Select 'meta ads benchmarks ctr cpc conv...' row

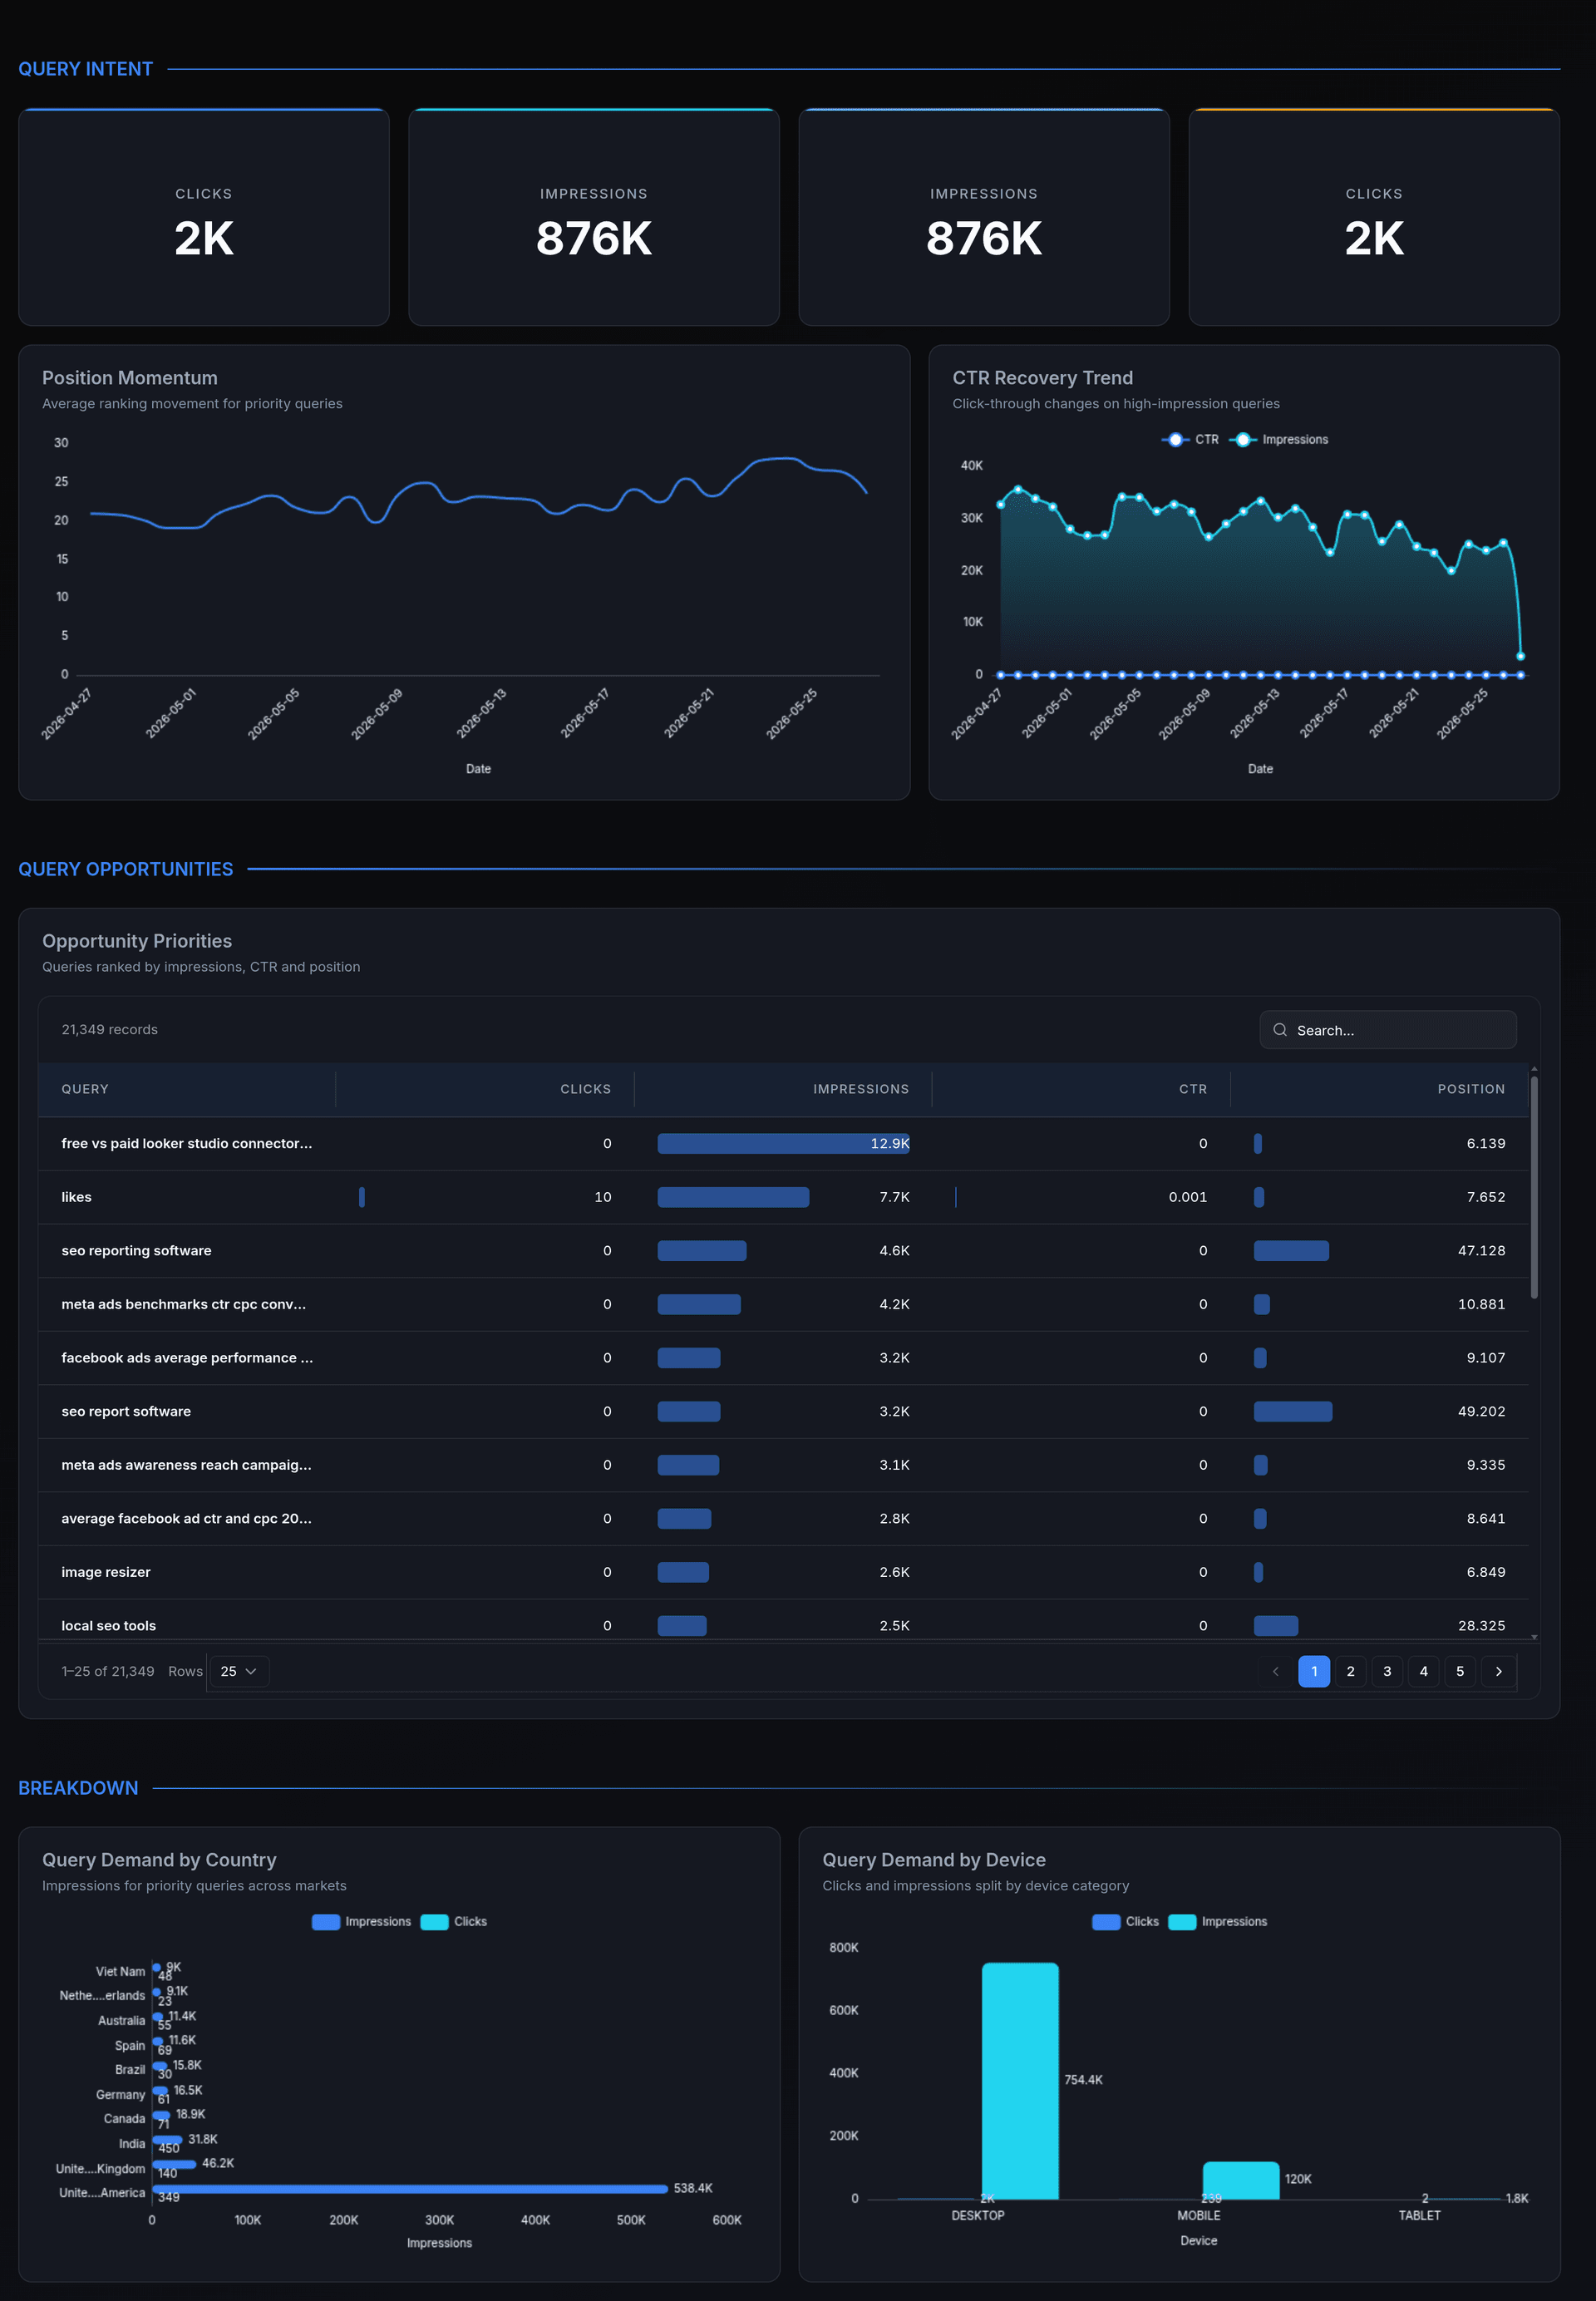[783, 1304]
